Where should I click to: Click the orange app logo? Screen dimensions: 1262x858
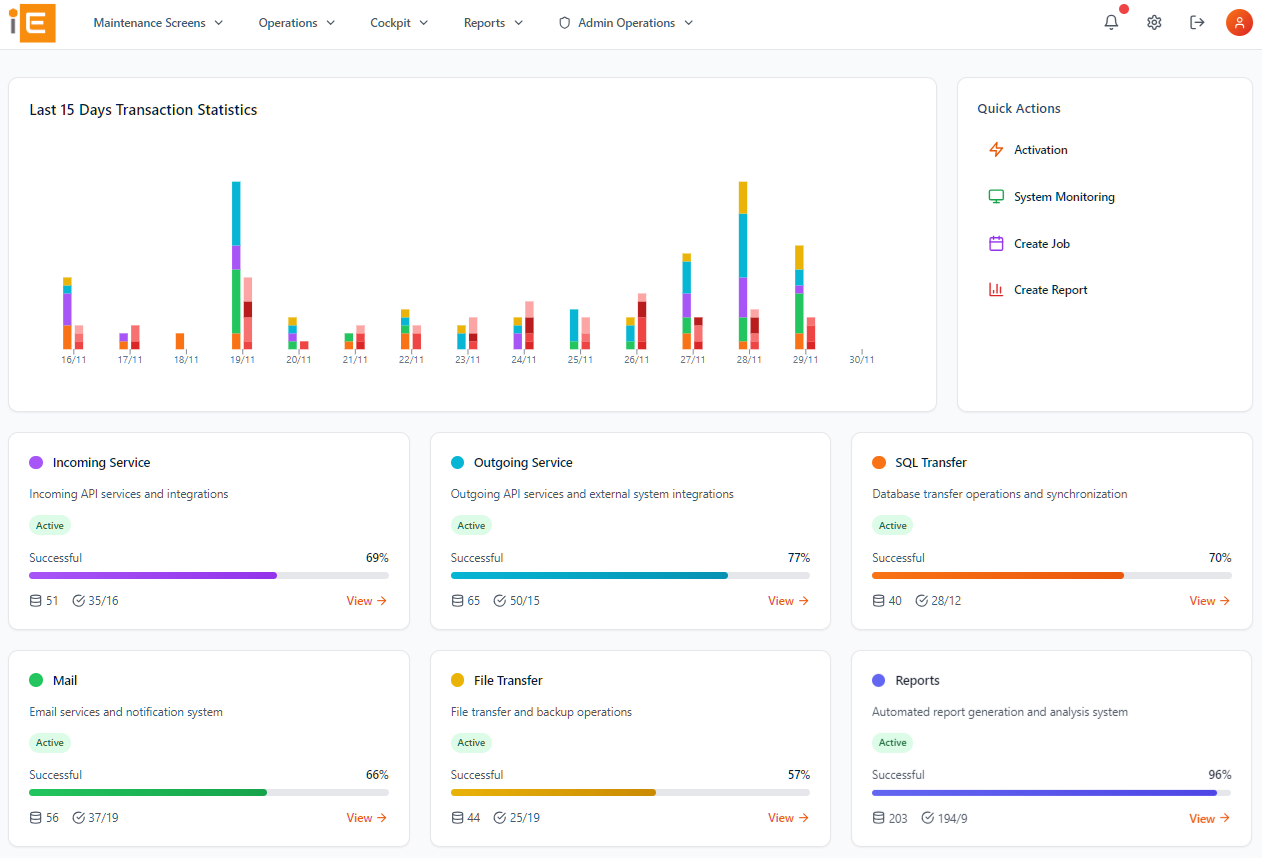tap(31, 22)
